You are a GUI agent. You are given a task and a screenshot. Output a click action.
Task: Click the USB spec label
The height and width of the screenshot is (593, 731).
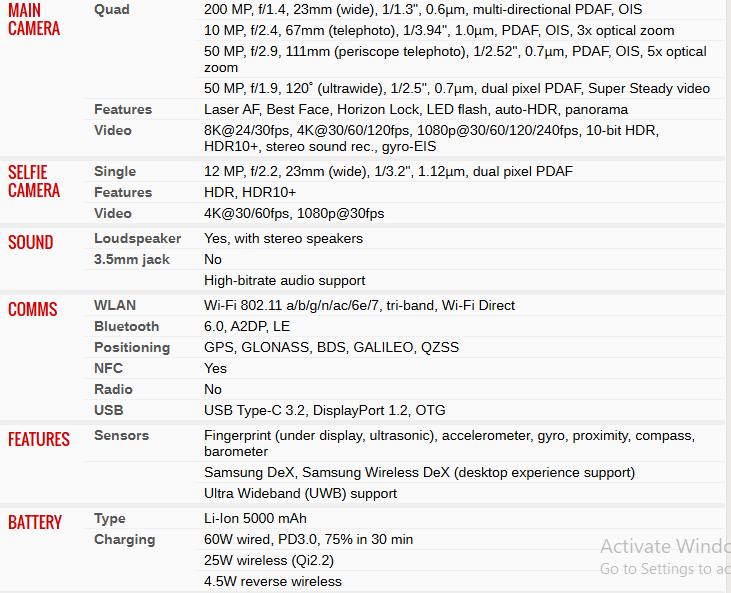pyautogui.click(x=109, y=410)
